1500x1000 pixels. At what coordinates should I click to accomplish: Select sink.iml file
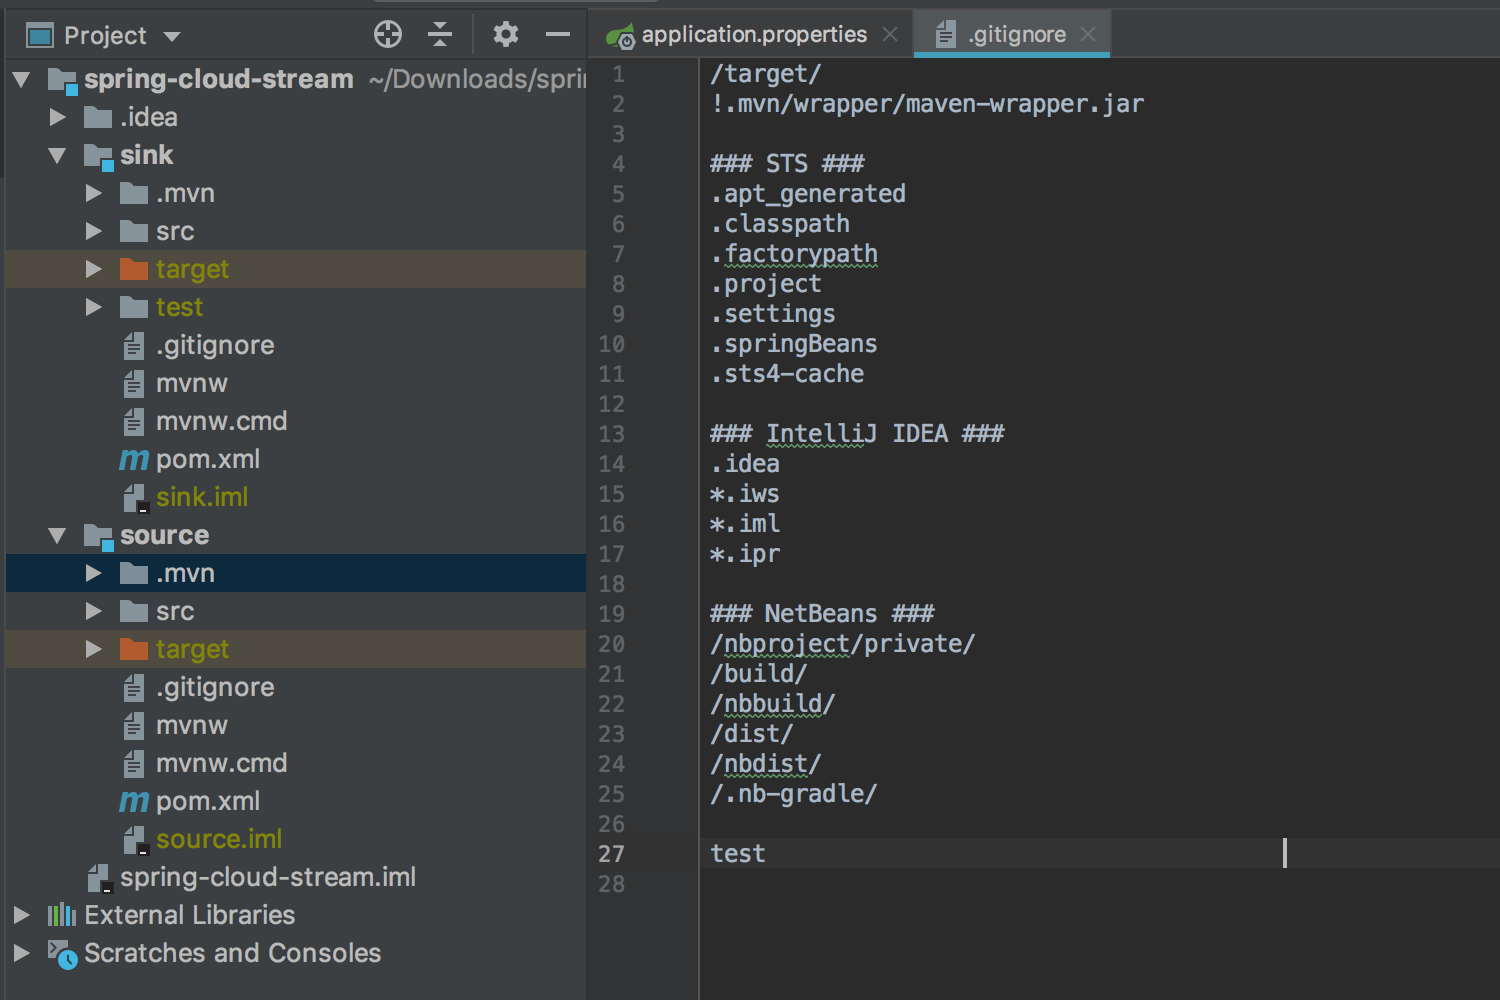[x=202, y=497]
